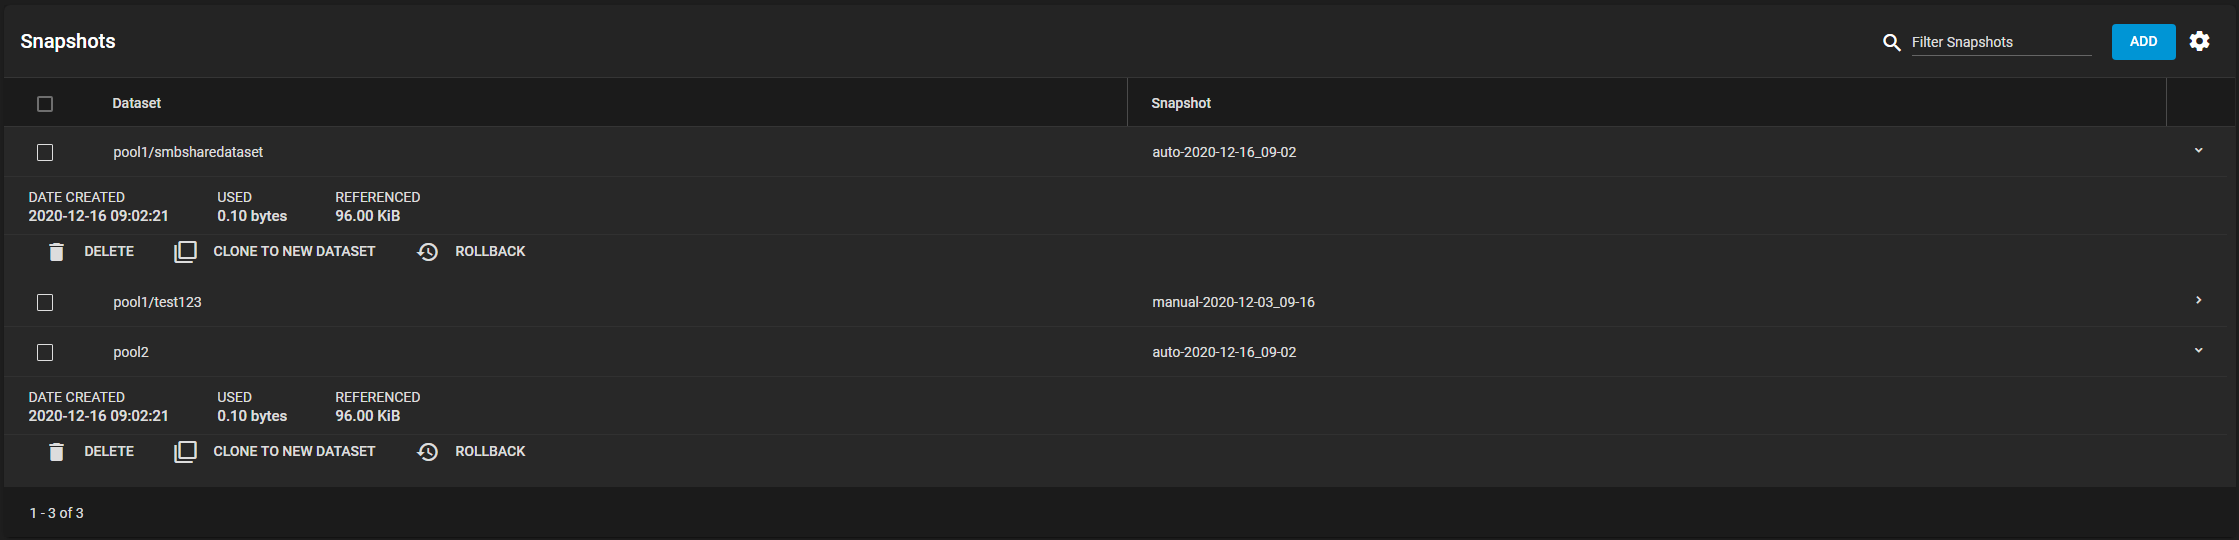Click trash icon for pool2 snapshot
This screenshot has height=540, width=2239.
tap(57, 452)
